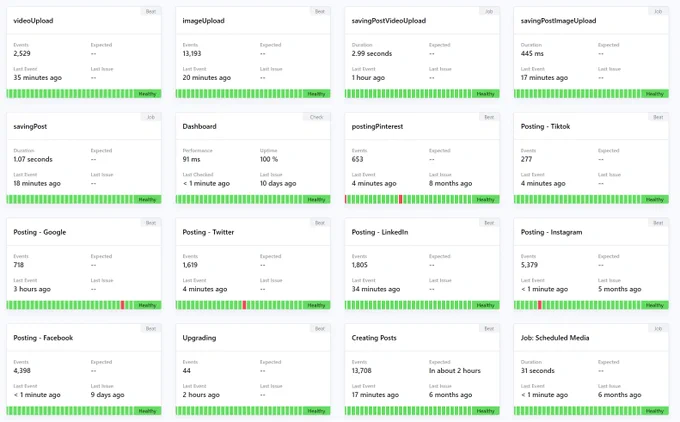
Task: Click Healthy status on Posting - Facebook card
Action: (x=147, y=411)
